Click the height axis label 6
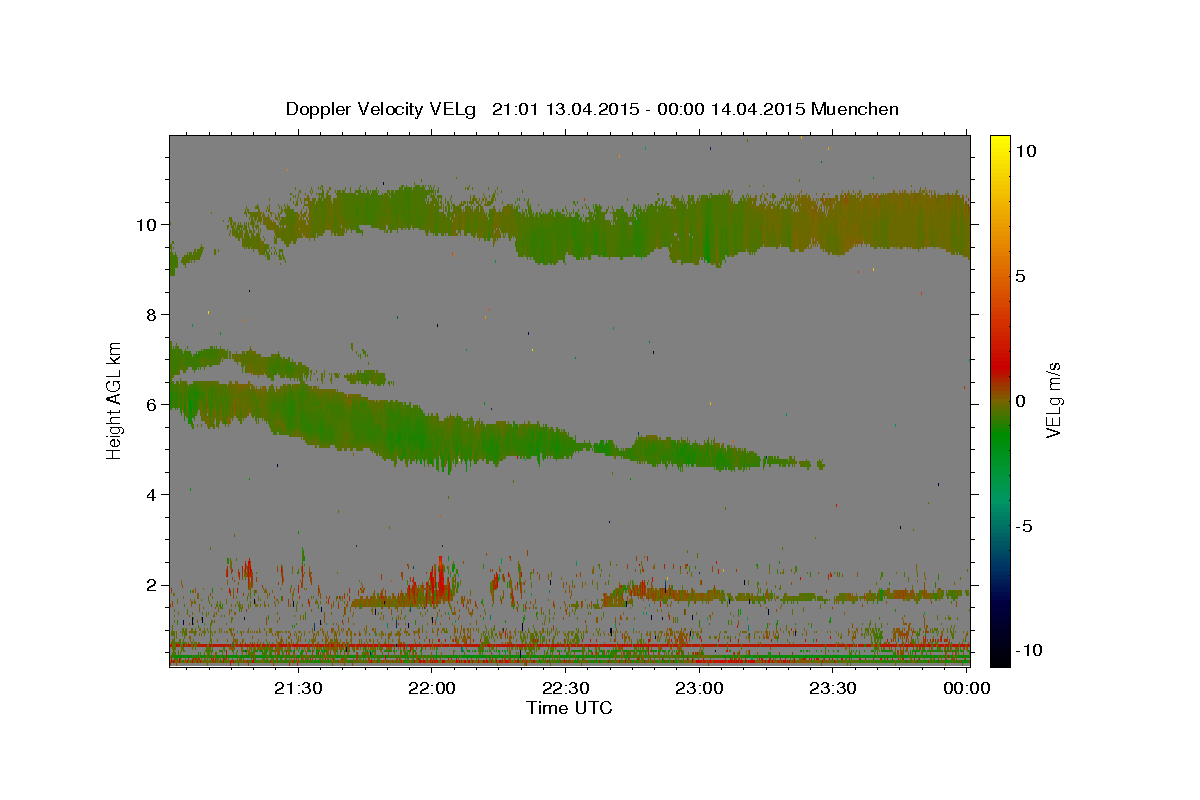 [152, 404]
